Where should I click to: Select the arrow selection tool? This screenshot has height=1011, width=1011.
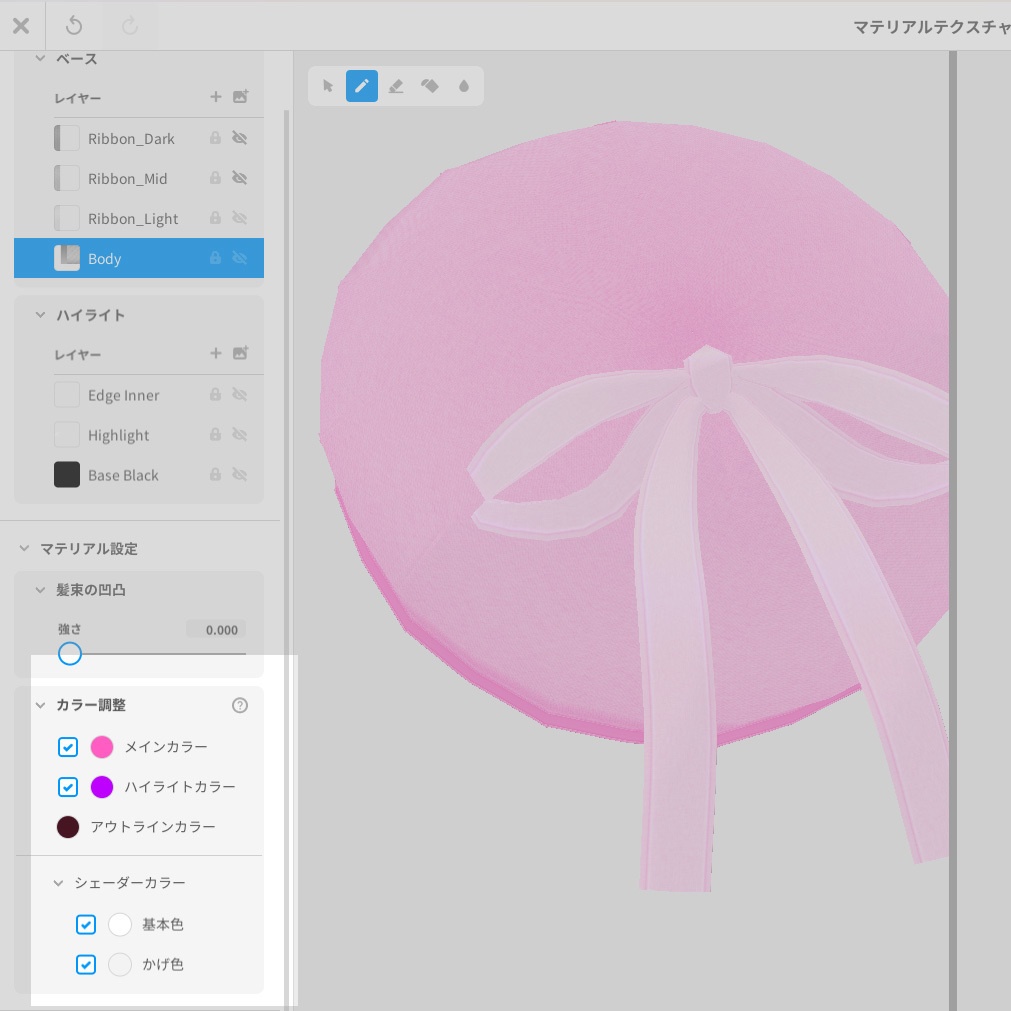point(327,86)
